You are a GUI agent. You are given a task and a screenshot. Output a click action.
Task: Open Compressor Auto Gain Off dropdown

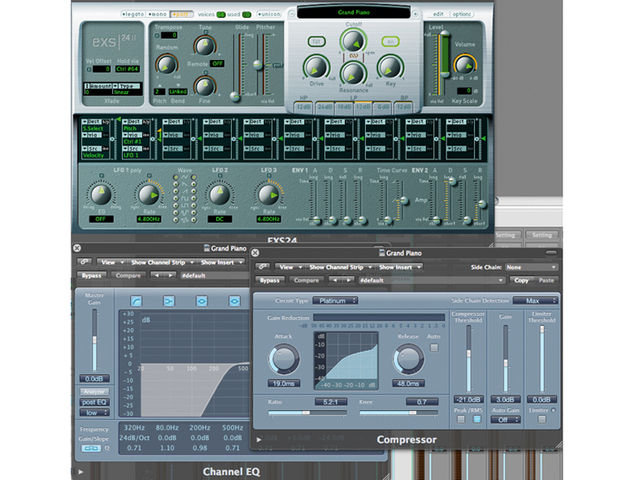tap(505, 420)
